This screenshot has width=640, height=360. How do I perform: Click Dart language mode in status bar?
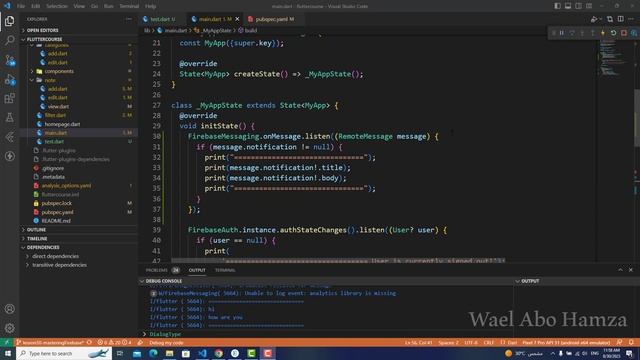click(509, 342)
